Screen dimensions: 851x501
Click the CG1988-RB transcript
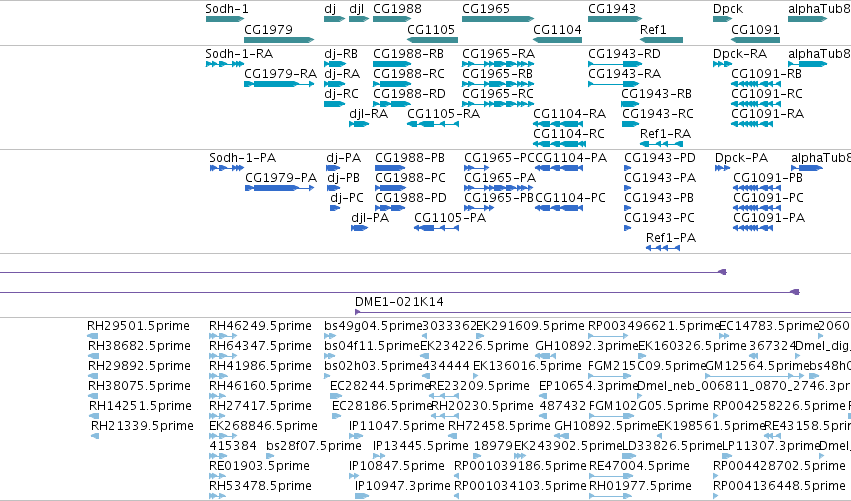coord(392,64)
